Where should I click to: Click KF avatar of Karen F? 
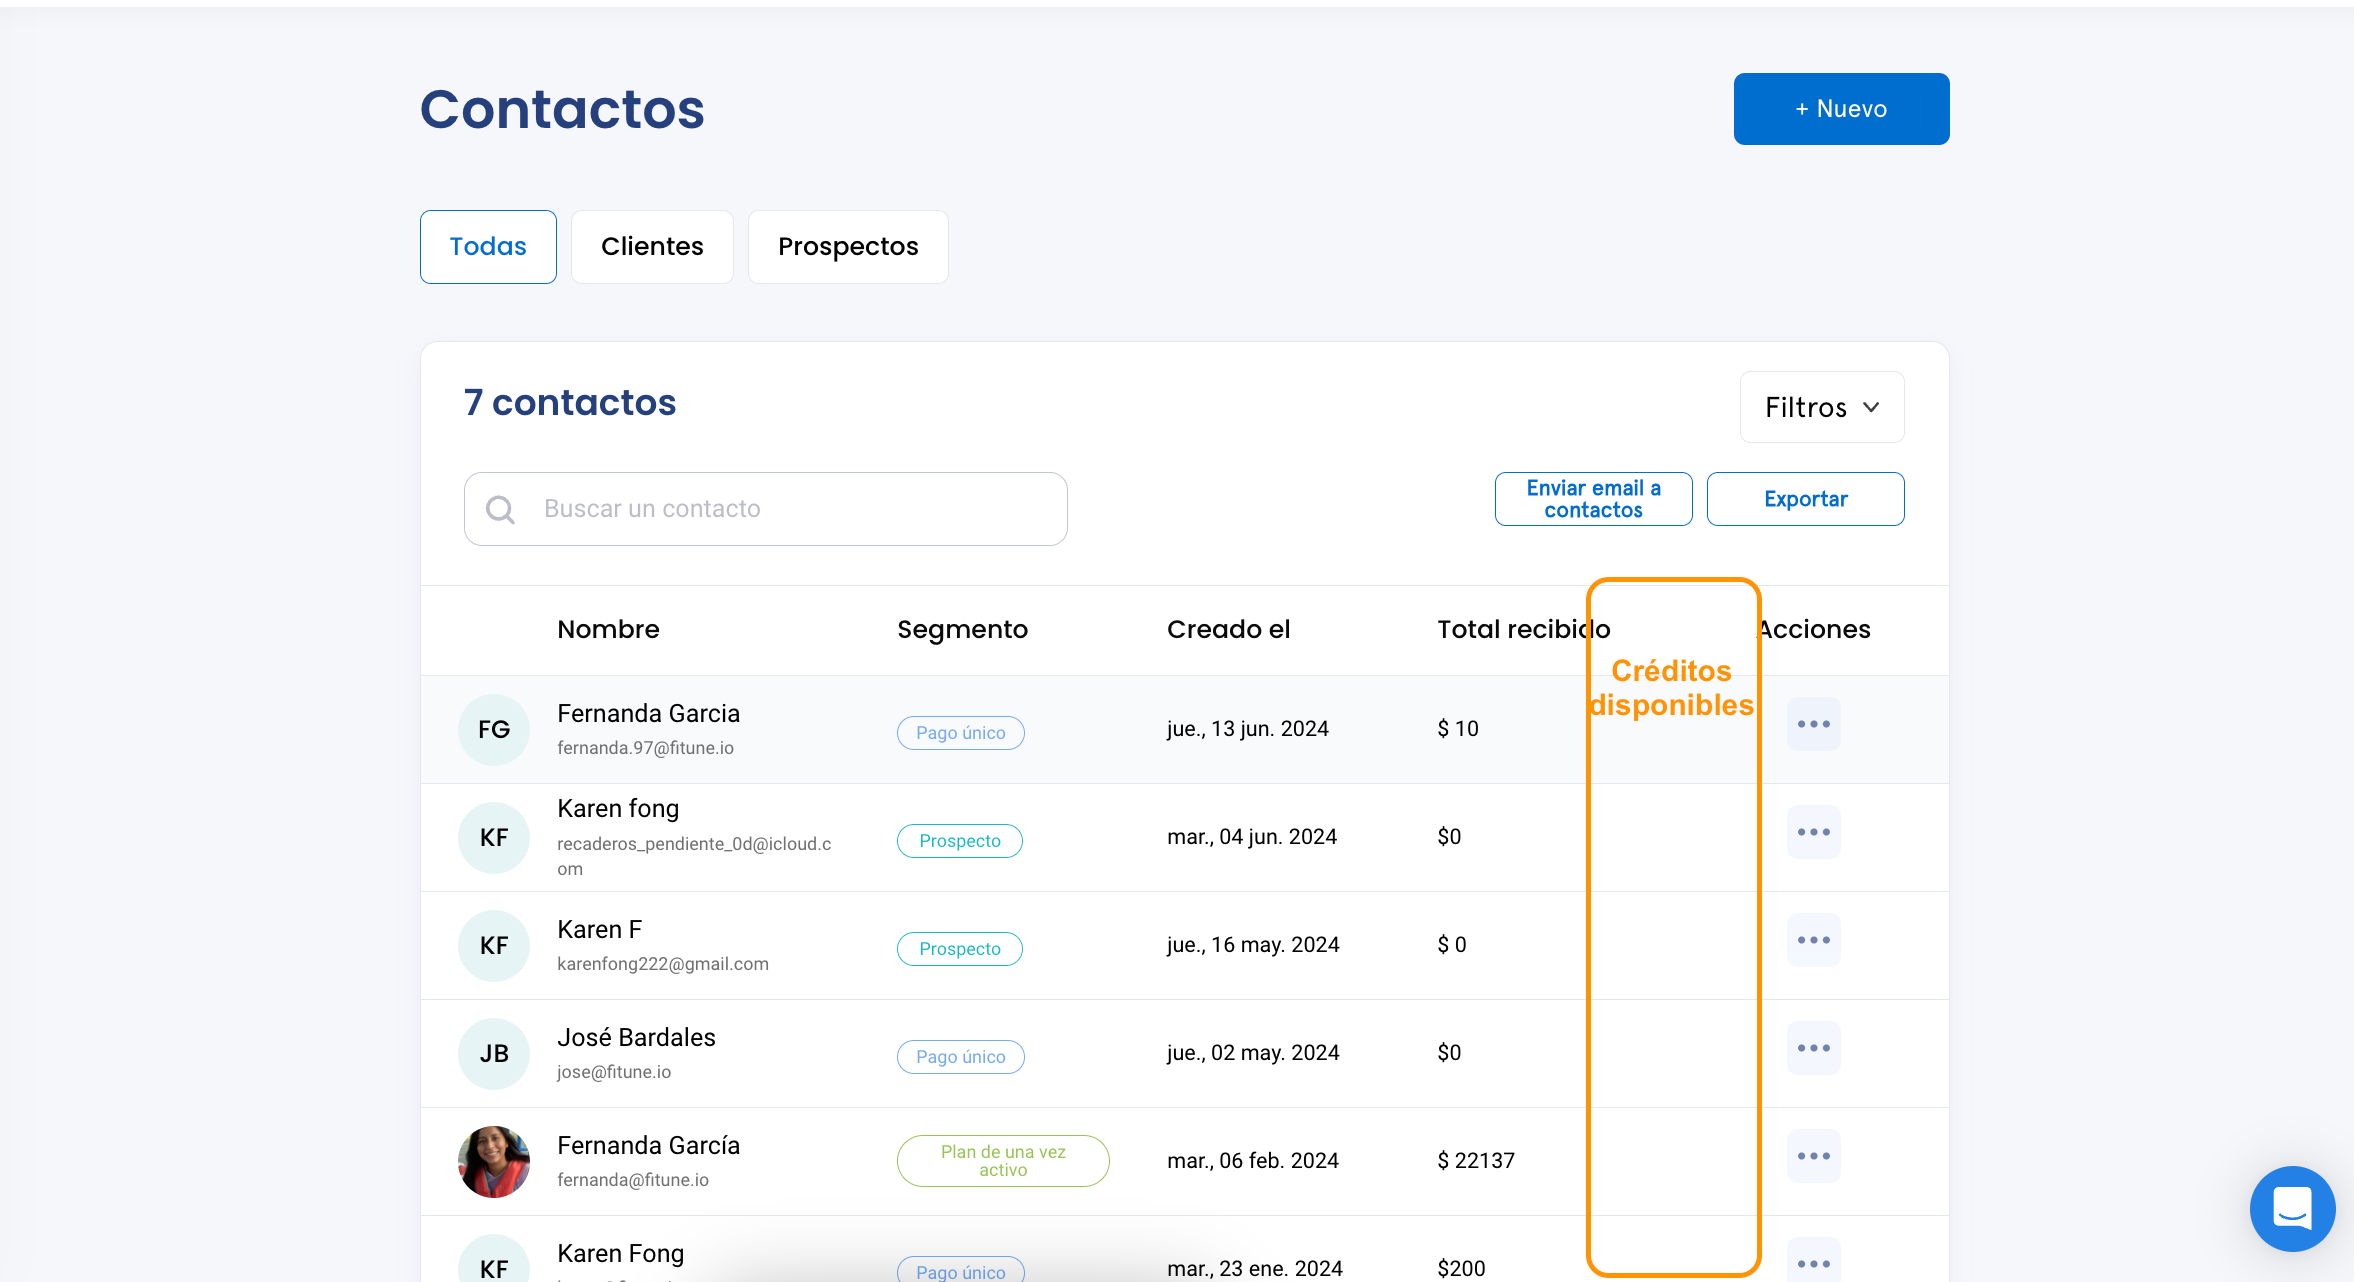click(494, 946)
